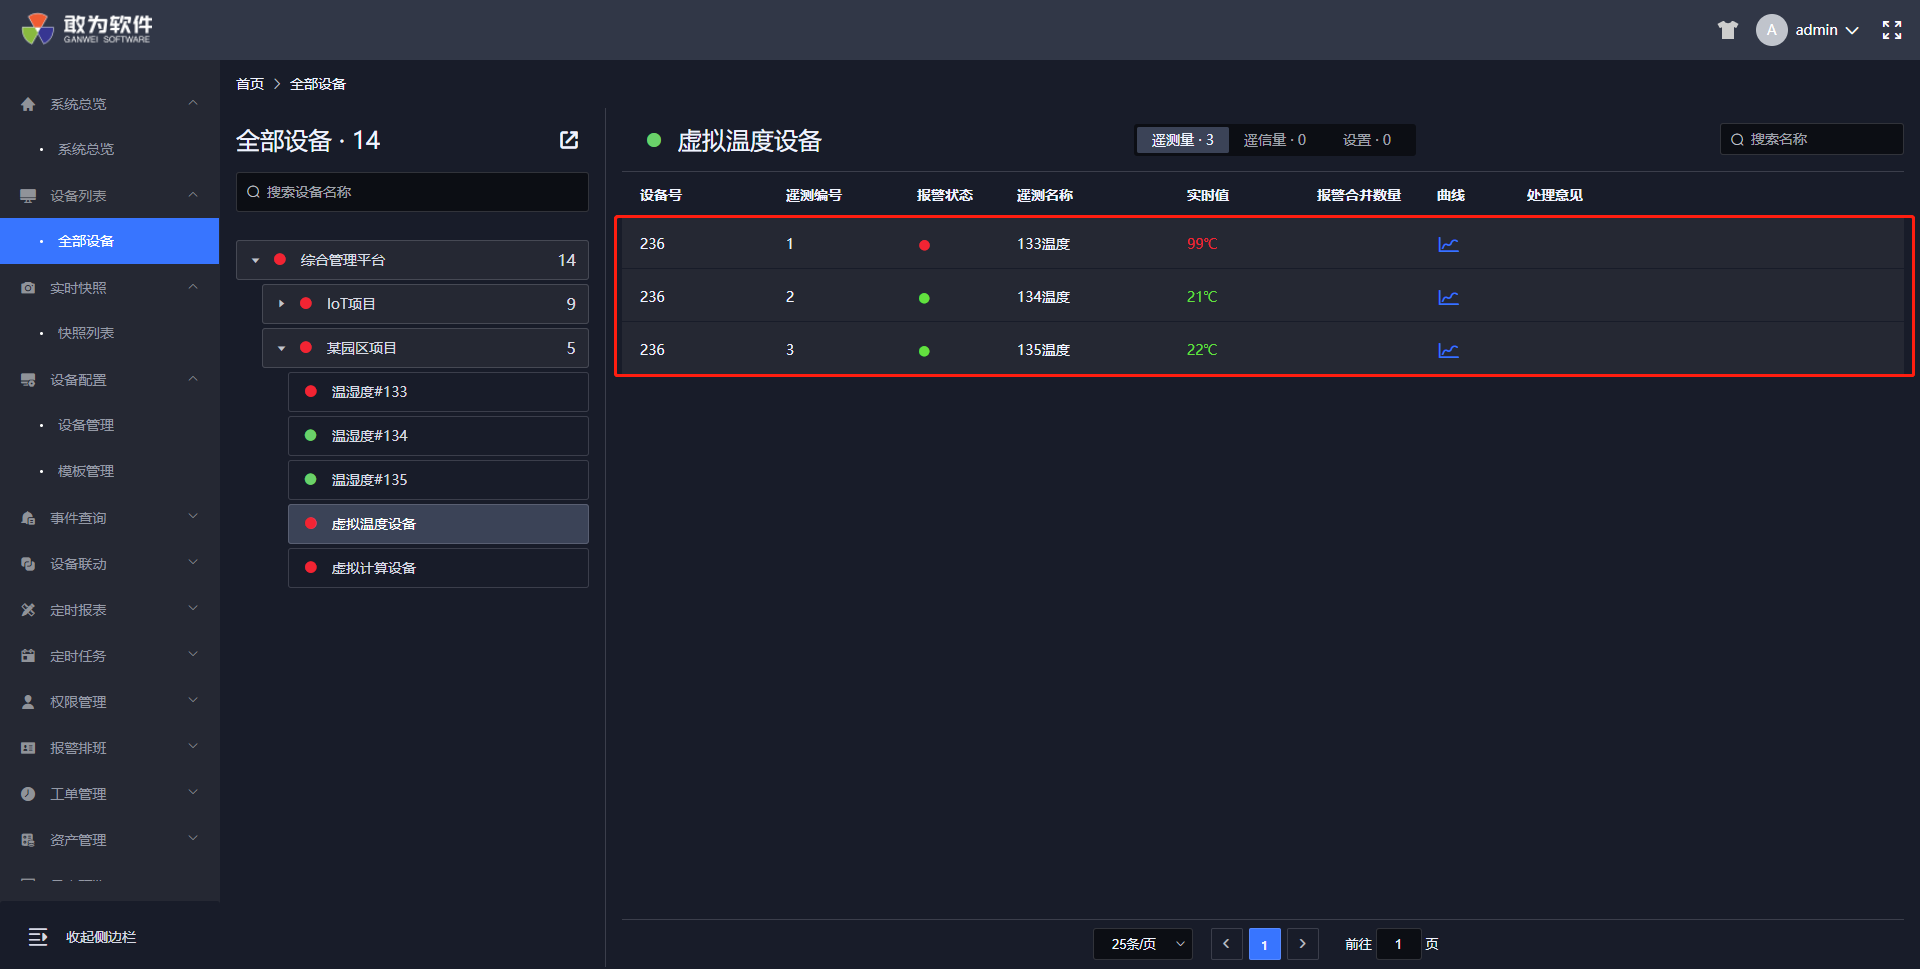Viewport: 1920px width, 969px height.
Task: Click the 收起侧边栏 collapse icon
Action: point(38,937)
